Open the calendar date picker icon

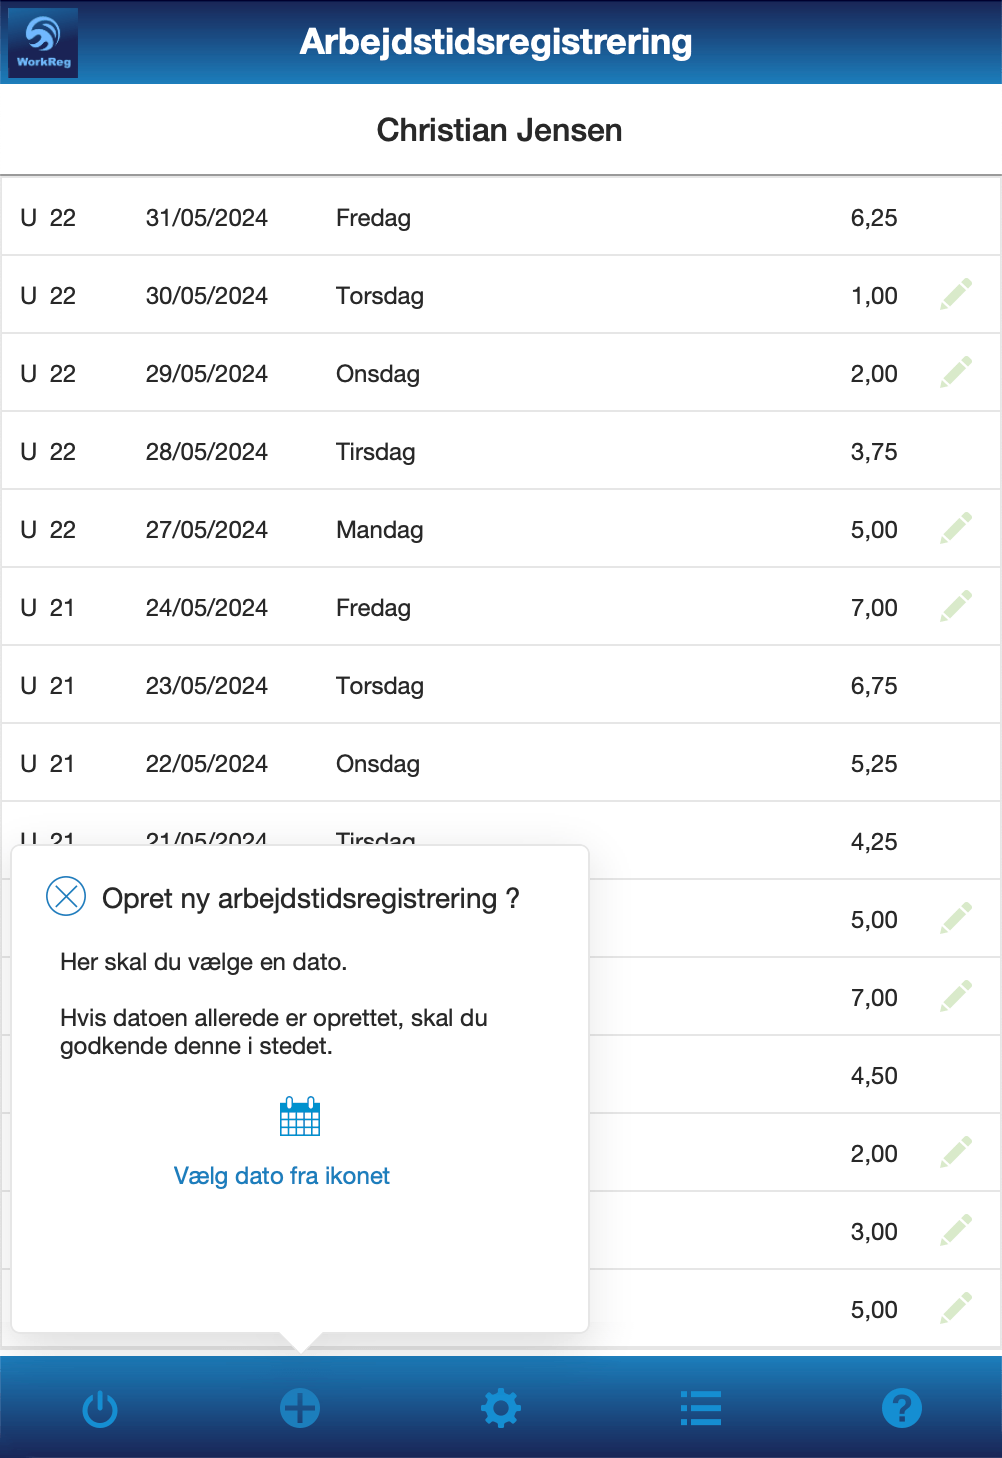pyautogui.click(x=300, y=1116)
